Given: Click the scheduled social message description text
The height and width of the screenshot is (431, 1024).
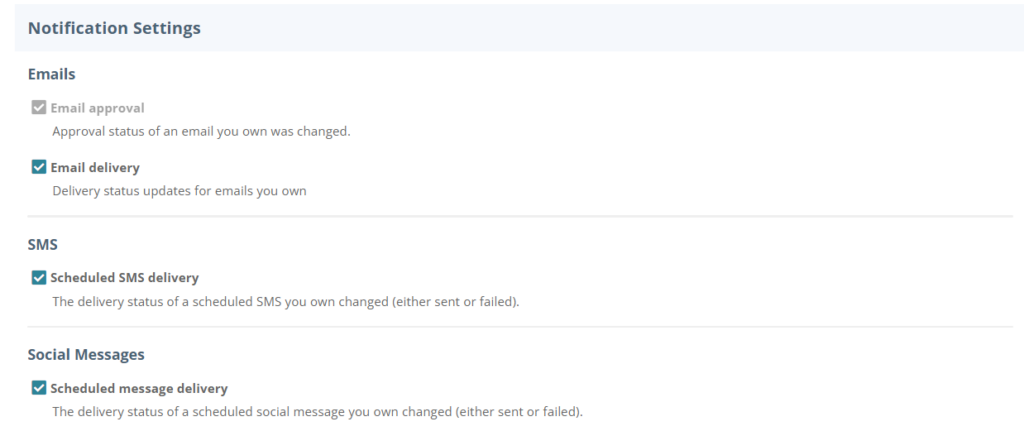Looking at the screenshot, I should 317,413.
